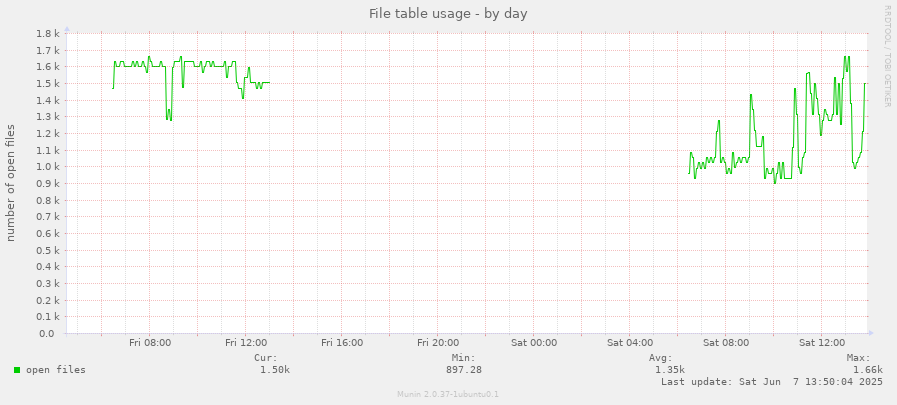This screenshot has height=405, width=897.
Task: Click the green open files legend swatch
Action: pos(17,370)
